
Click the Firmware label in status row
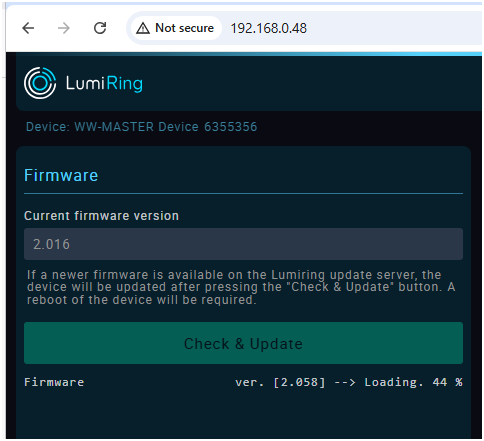click(54, 382)
